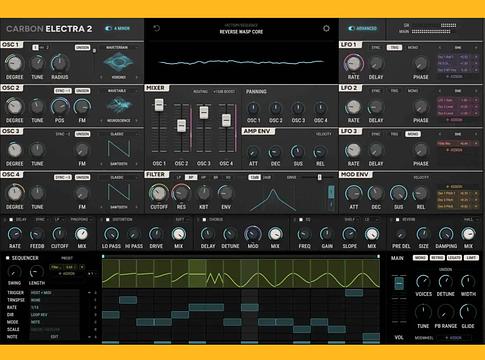Click the OSC 4 sawtooth waveform display

click(x=119, y=192)
